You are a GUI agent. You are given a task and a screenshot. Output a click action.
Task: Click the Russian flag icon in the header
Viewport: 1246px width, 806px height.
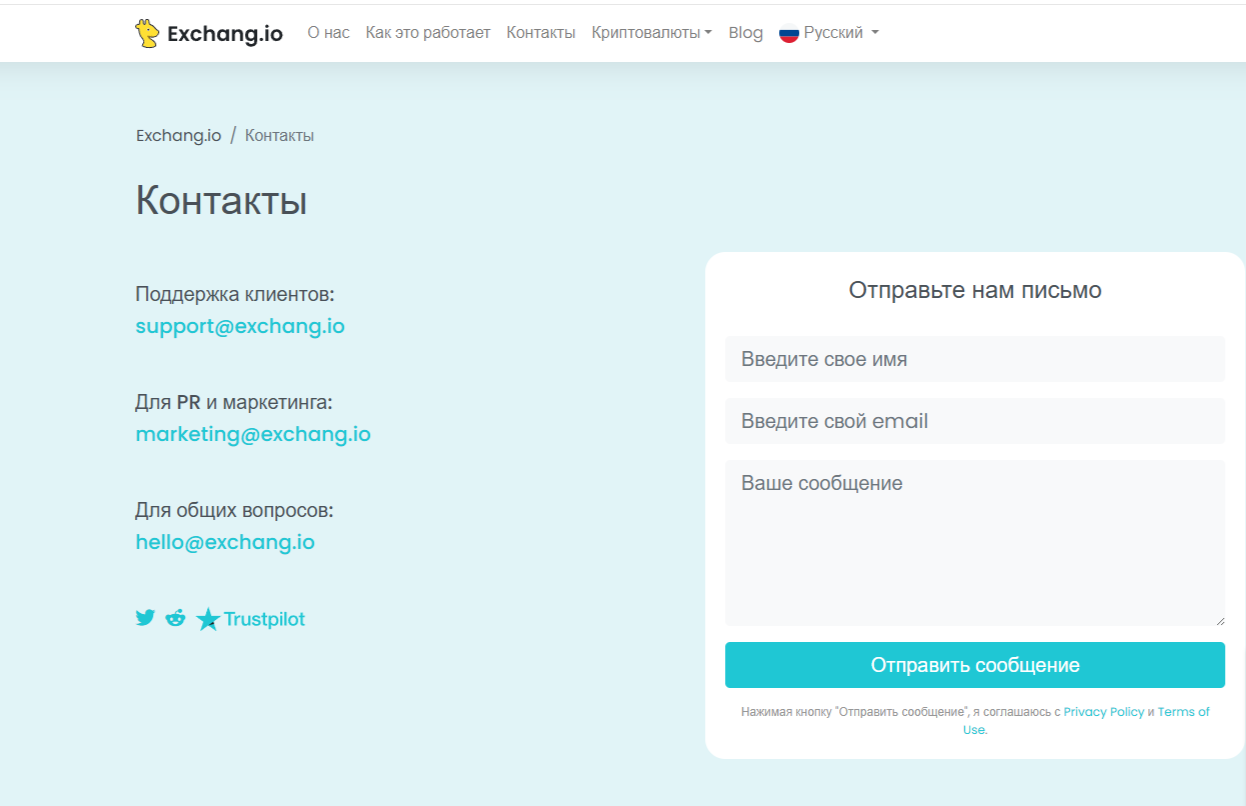[x=790, y=32]
